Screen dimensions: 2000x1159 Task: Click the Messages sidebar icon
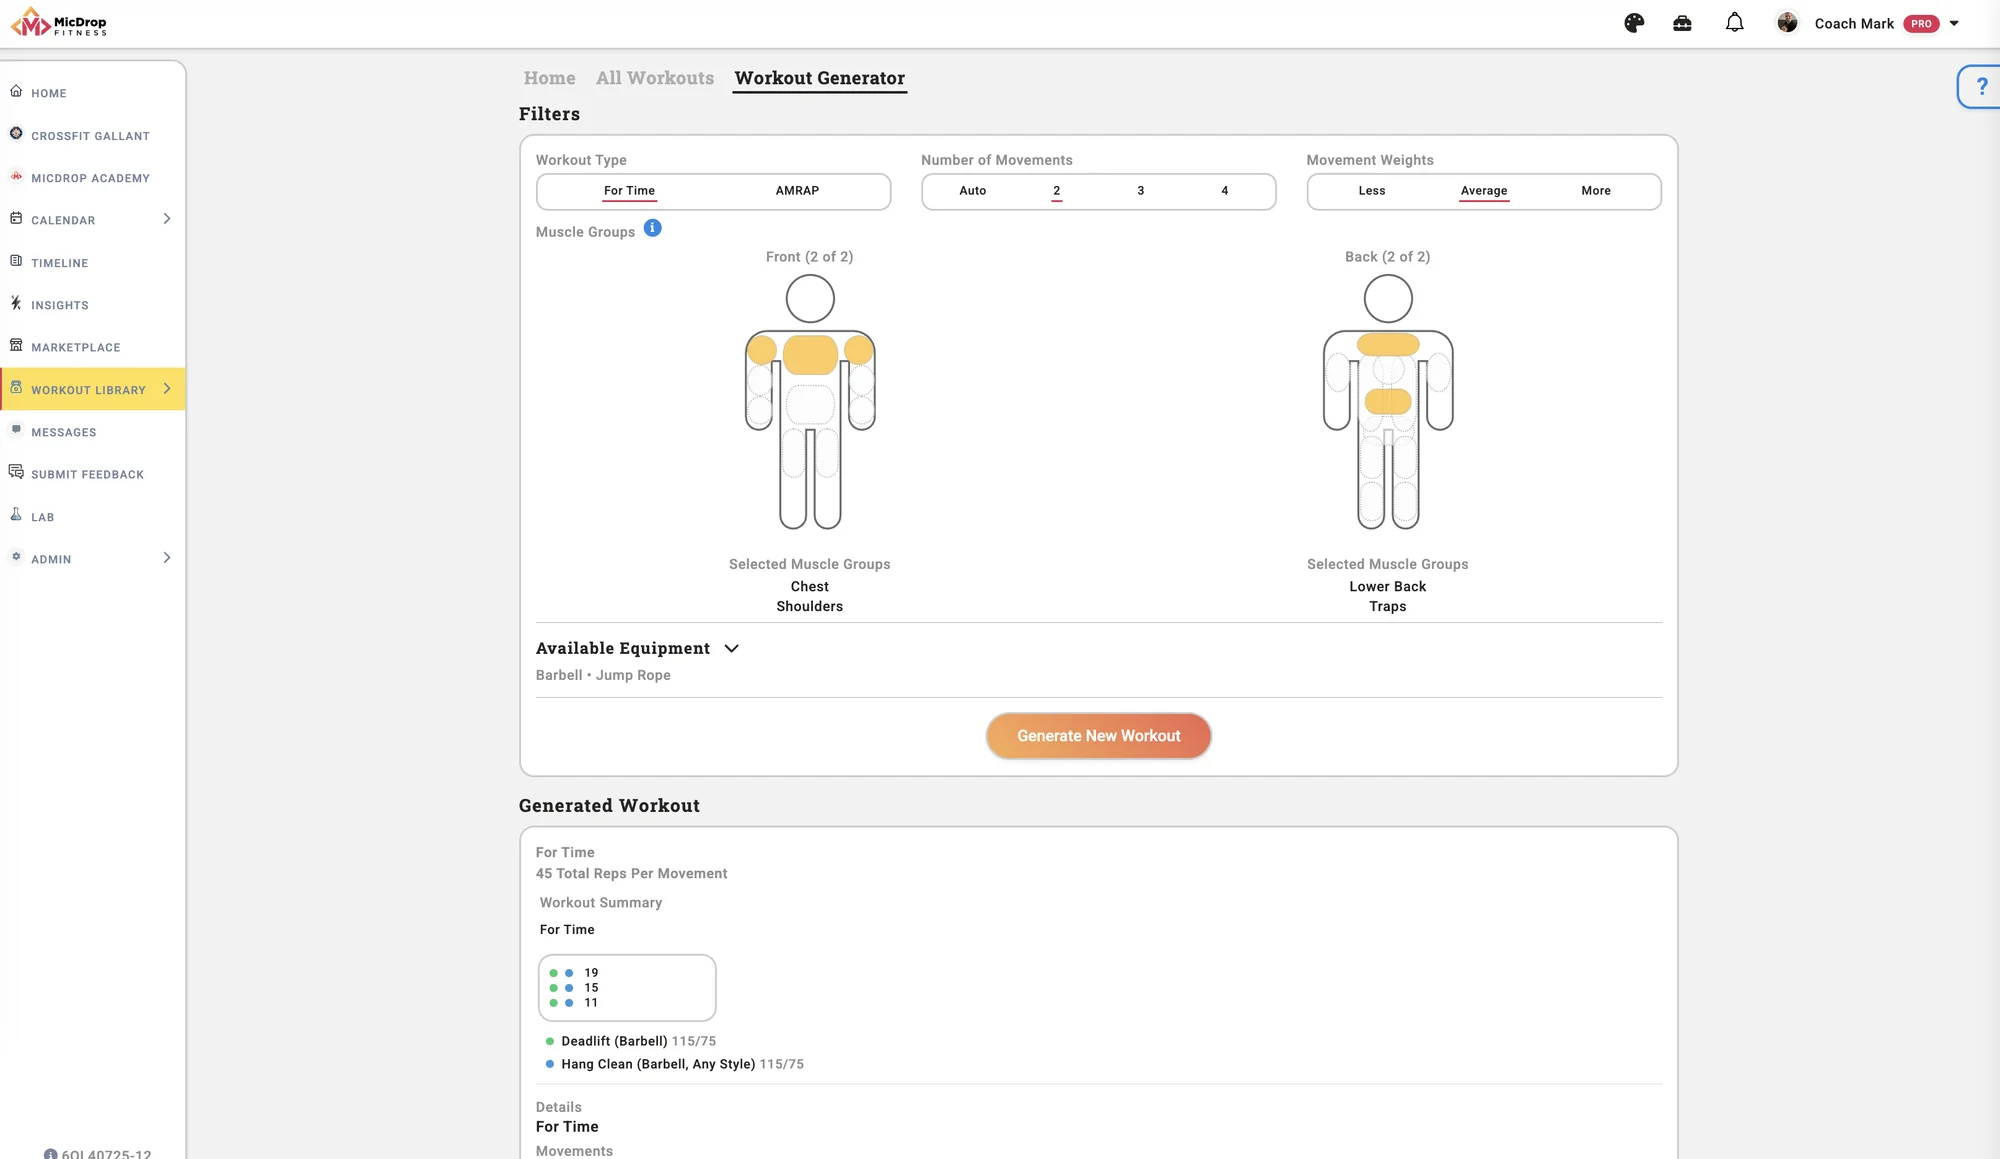(16, 430)
